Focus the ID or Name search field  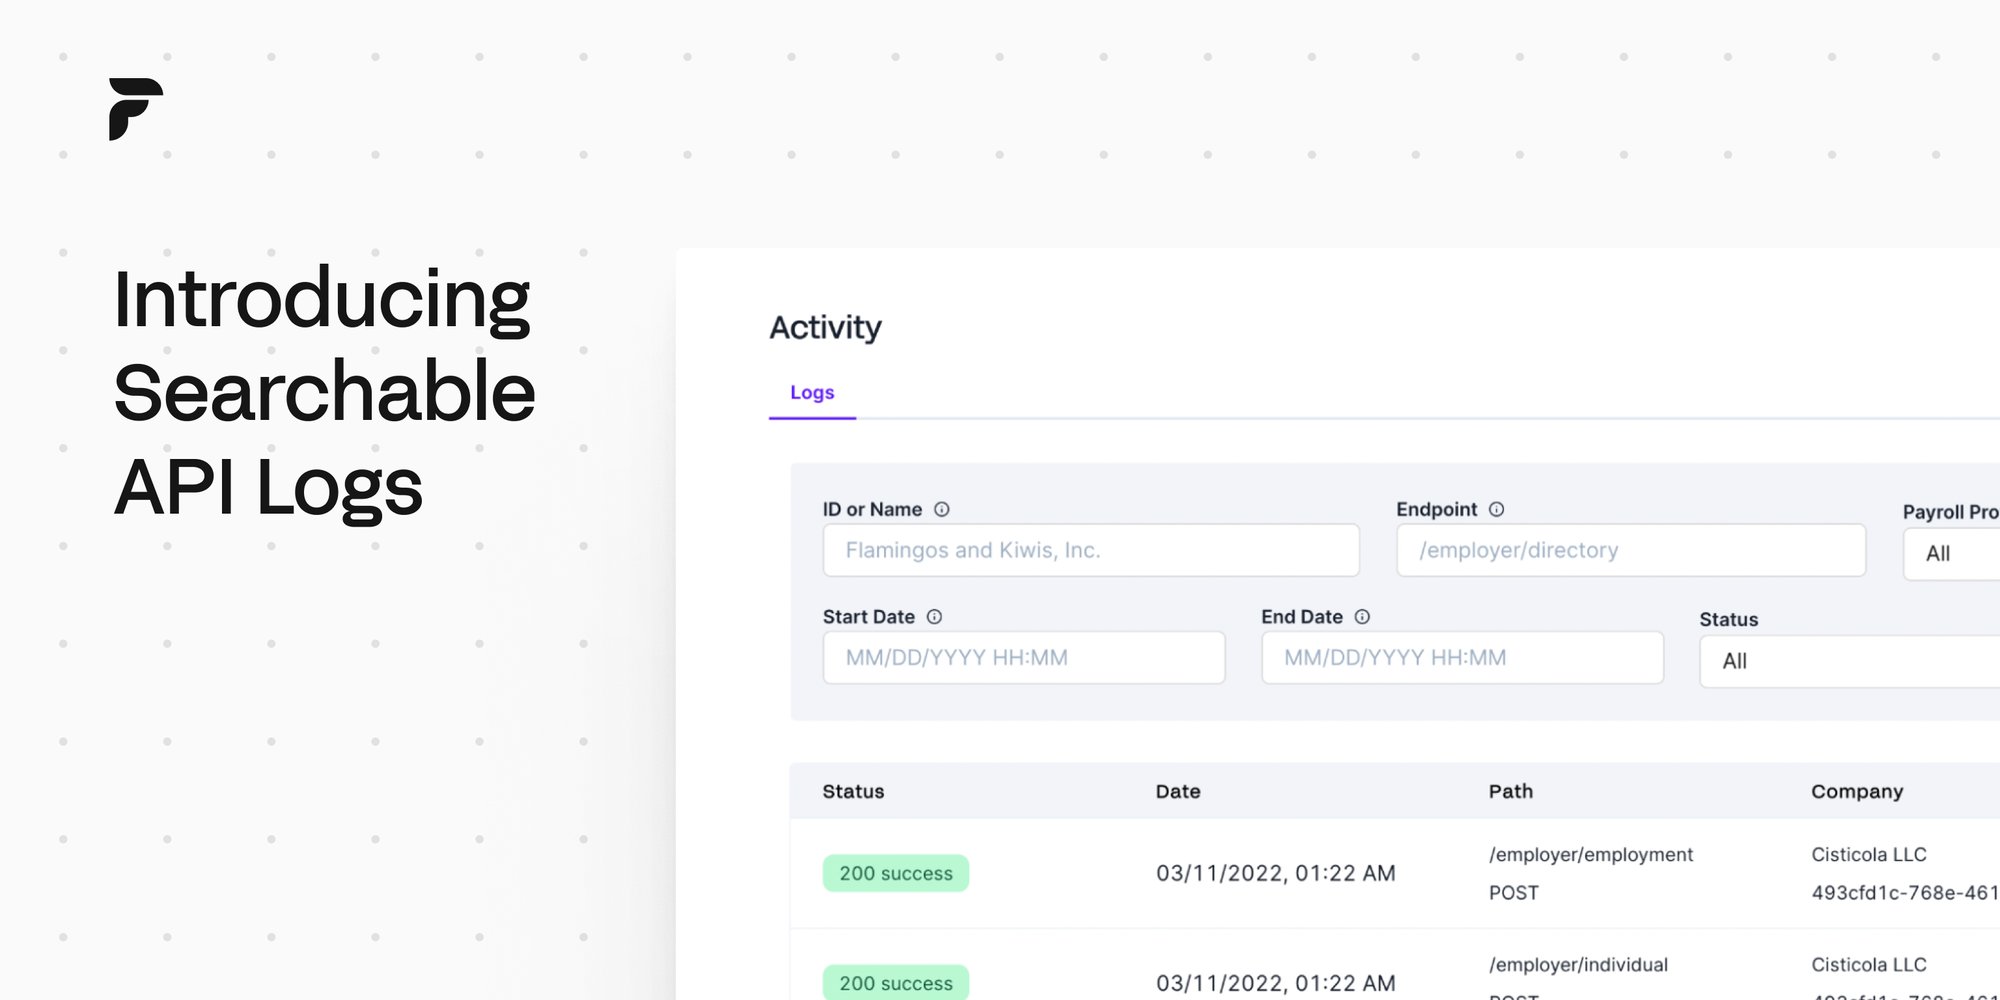click(x=1090, y=550)
